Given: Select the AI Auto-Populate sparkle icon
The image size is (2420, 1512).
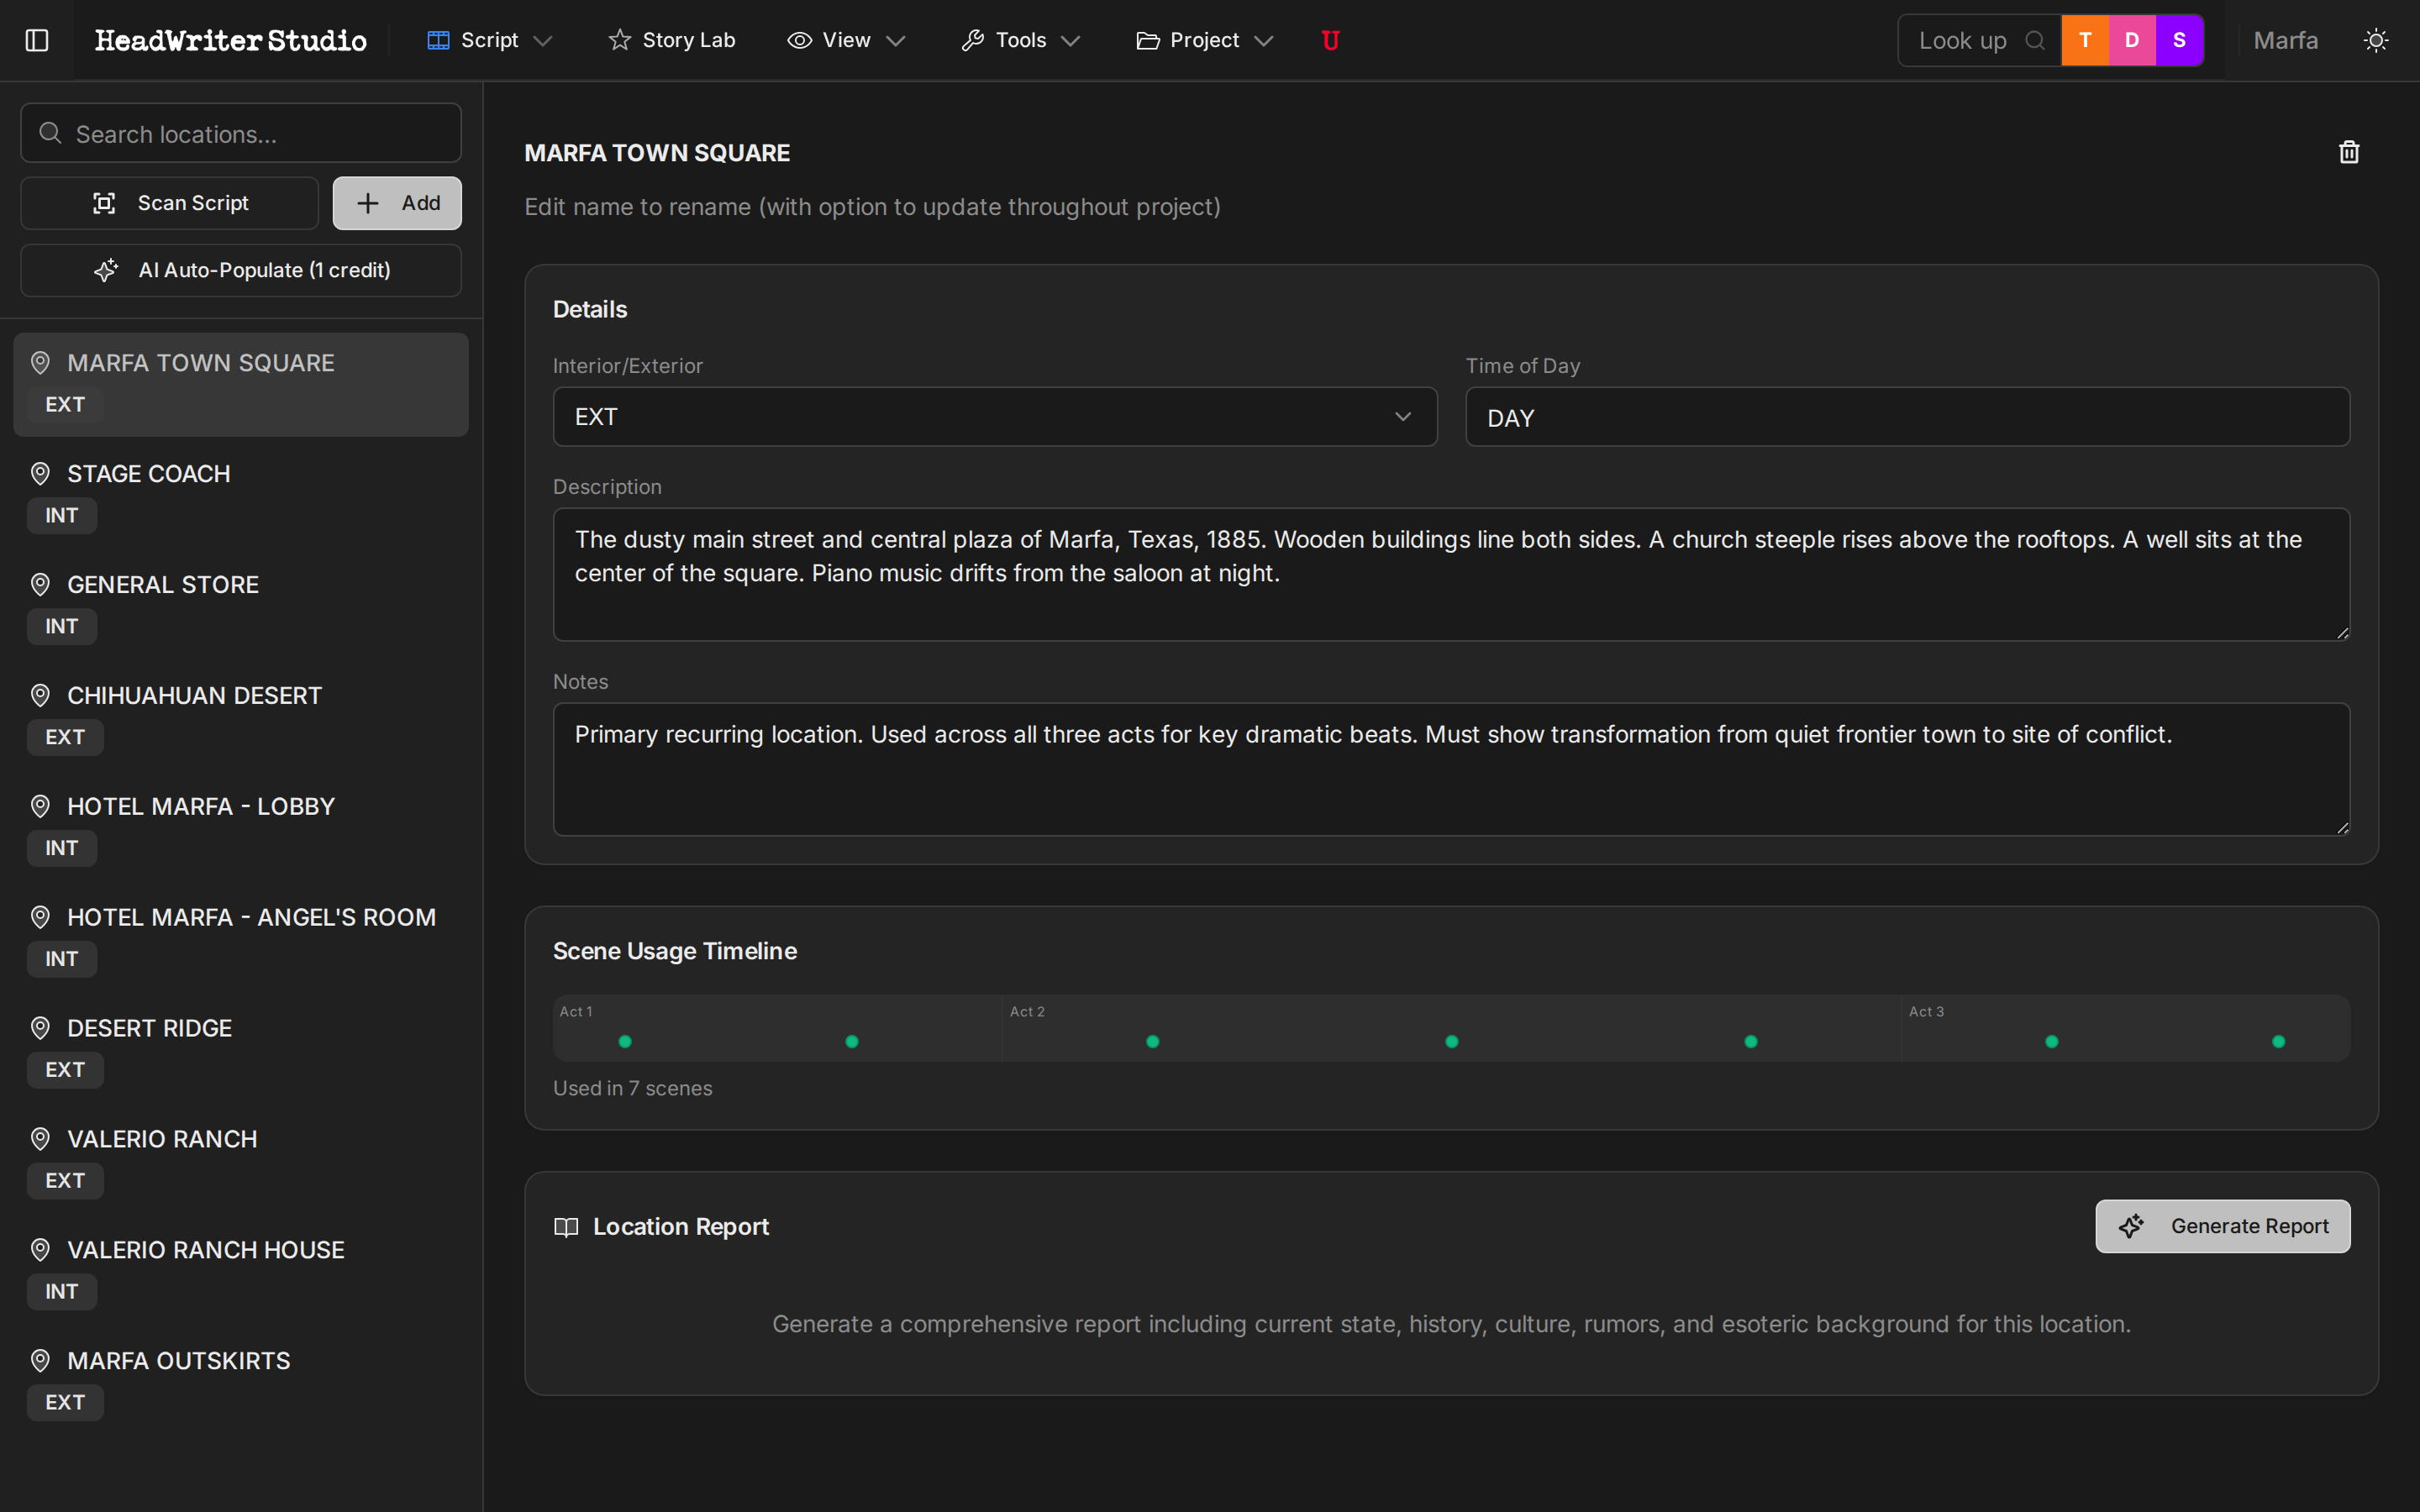Looking at the screenshot, I should (x=107, y=270).
